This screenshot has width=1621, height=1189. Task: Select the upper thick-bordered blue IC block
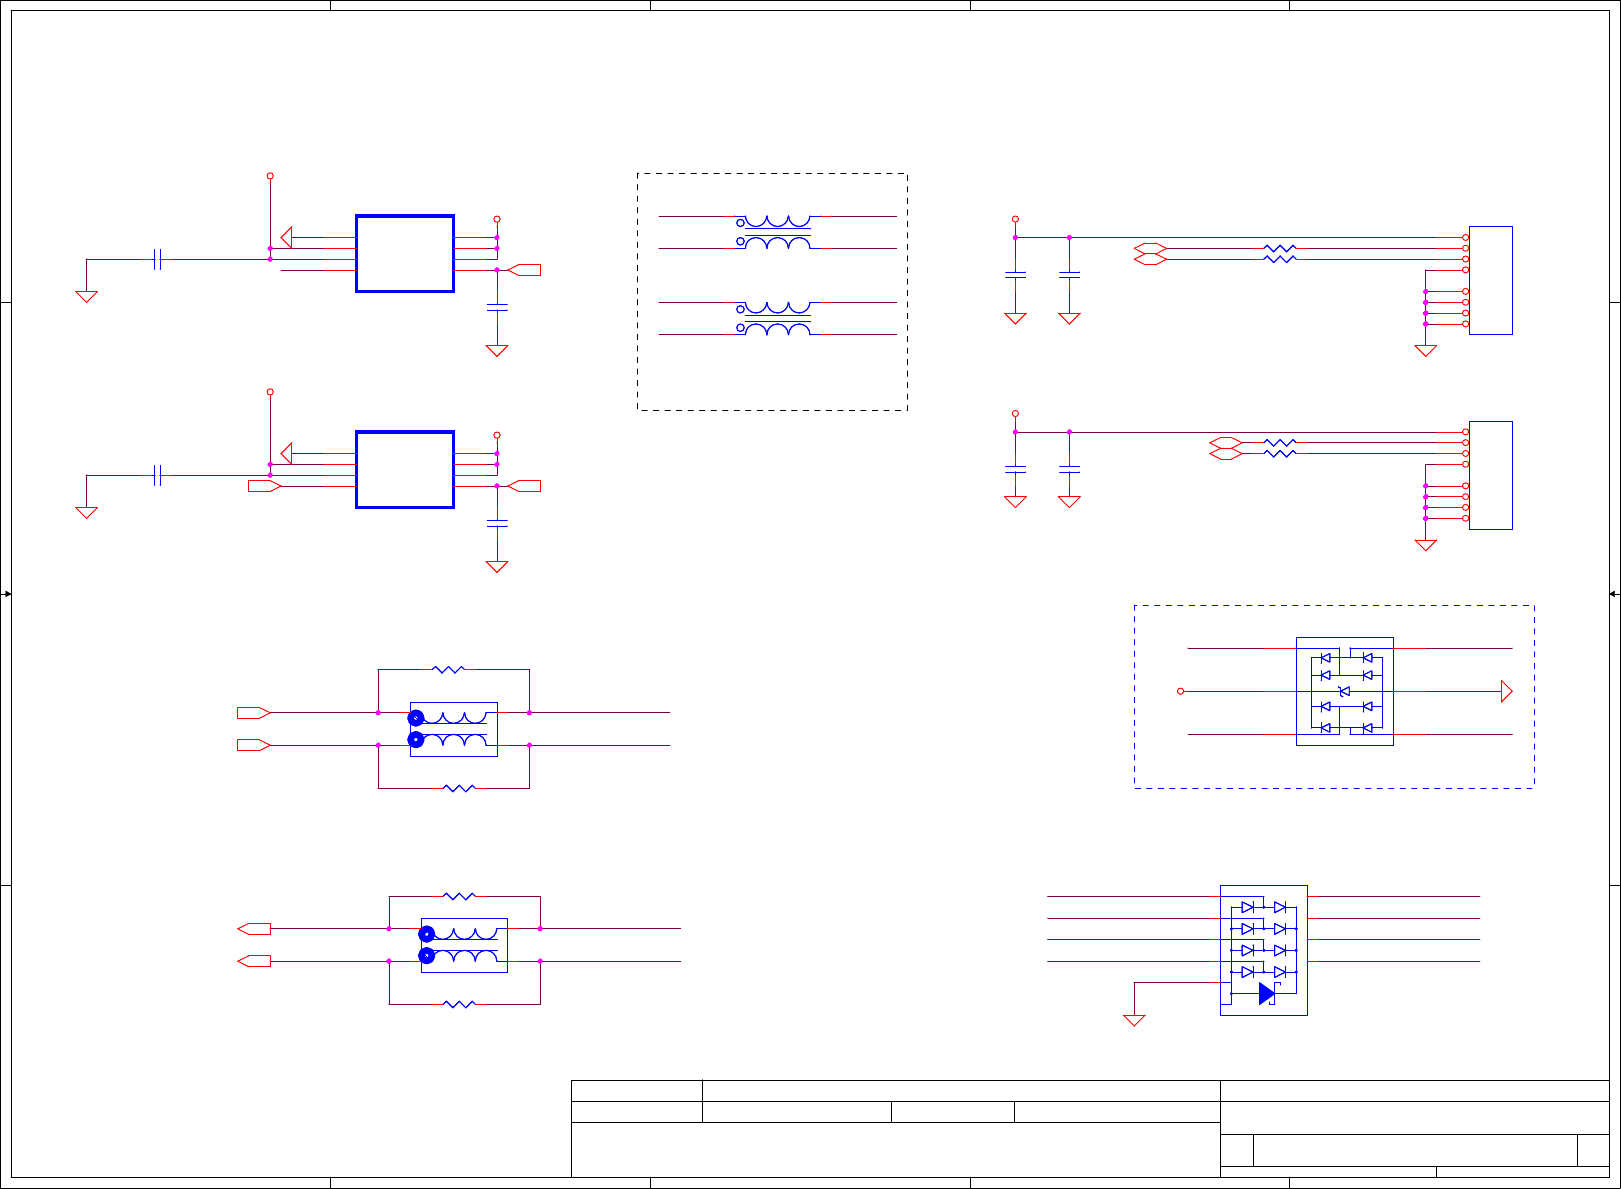(x=405, y=254)
